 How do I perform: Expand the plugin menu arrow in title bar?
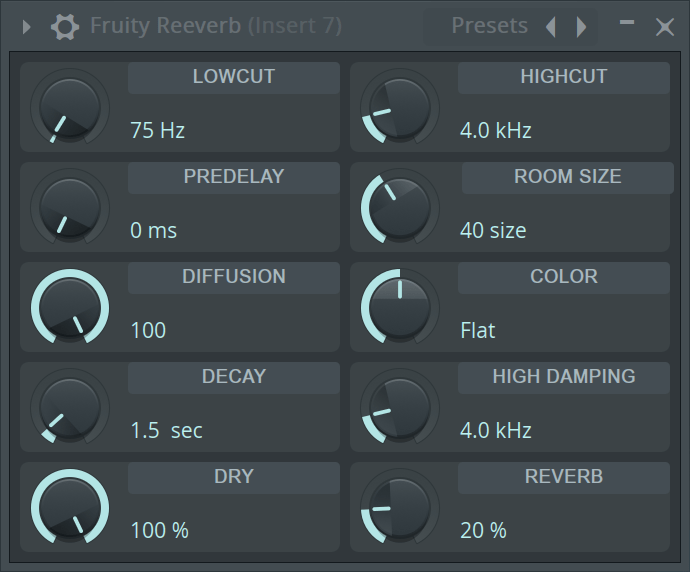27,27
